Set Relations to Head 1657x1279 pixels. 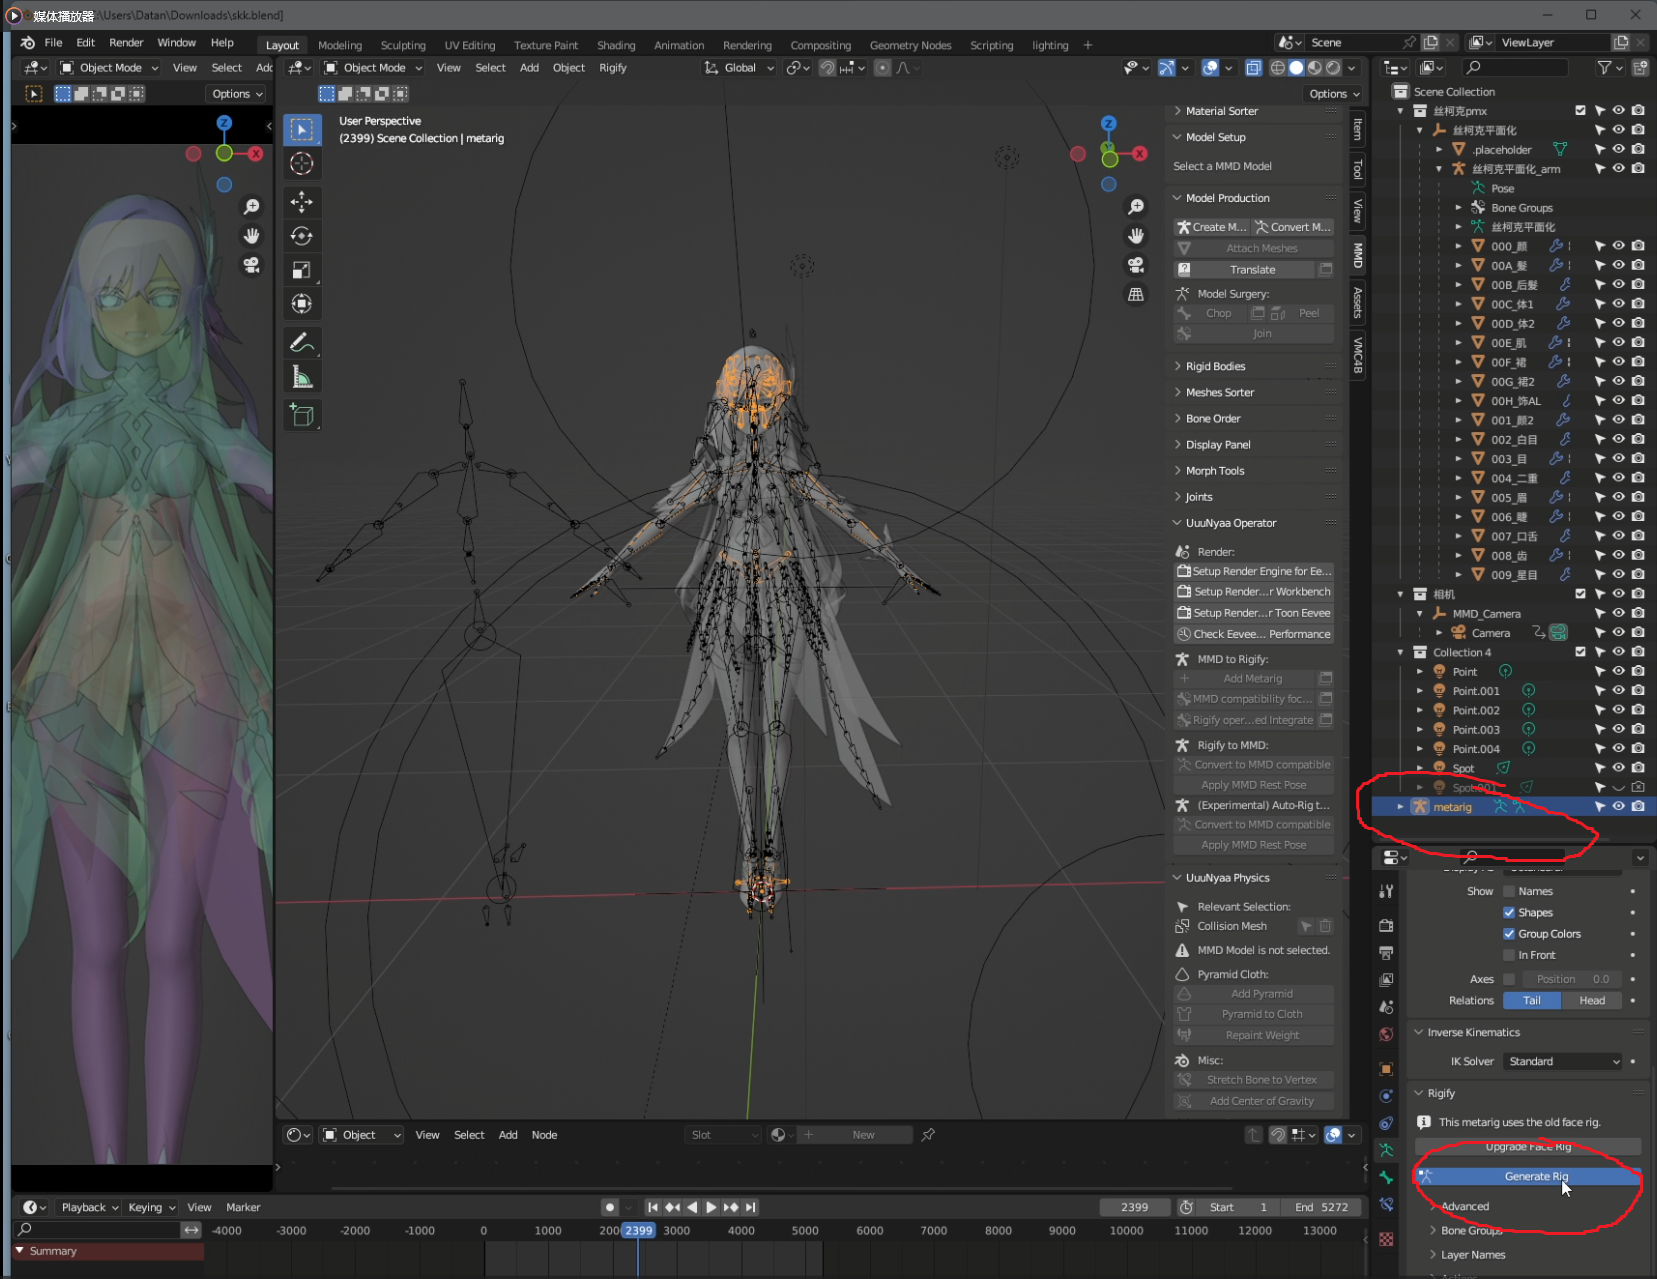tap(1592, 1001)
